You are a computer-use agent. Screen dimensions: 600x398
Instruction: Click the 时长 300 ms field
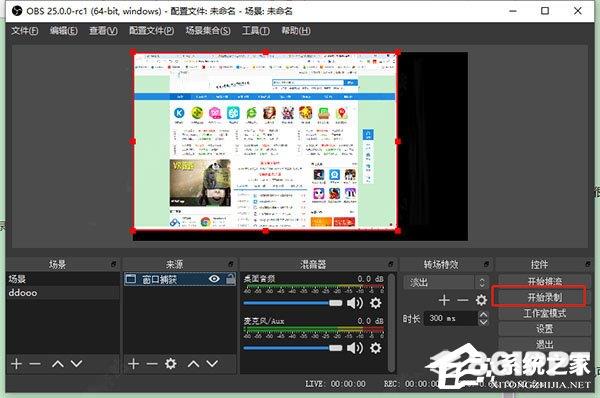tap(451, 318)
